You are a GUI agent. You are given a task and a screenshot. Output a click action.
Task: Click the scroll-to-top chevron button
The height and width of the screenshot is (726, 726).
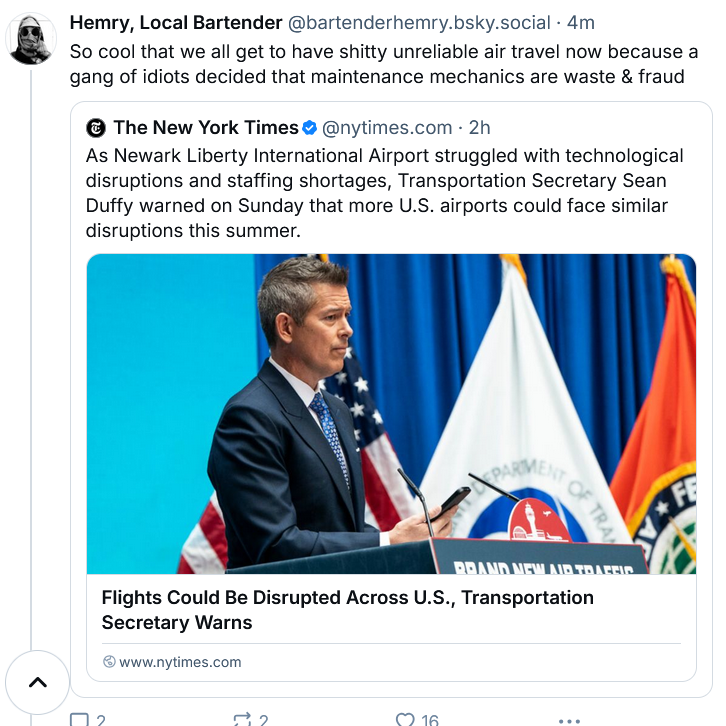pyautogui.click(x=38, y=682)
